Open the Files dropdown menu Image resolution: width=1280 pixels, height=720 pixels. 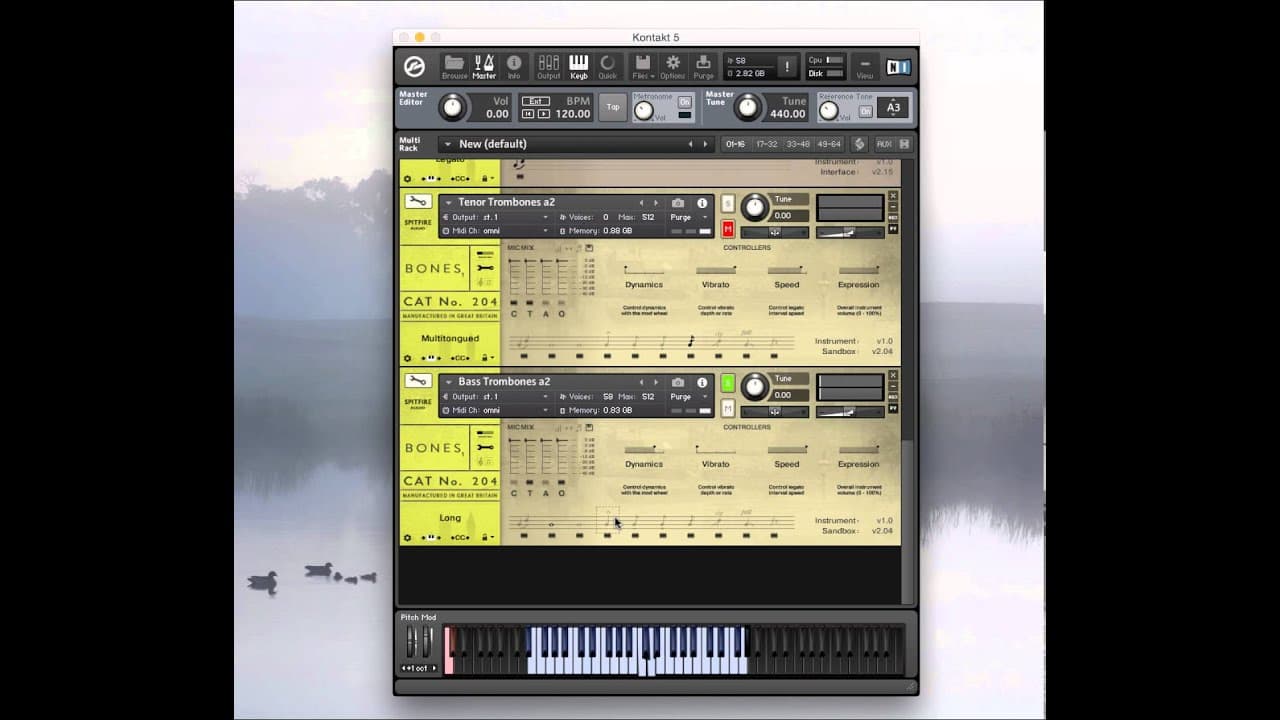[643, 67]
